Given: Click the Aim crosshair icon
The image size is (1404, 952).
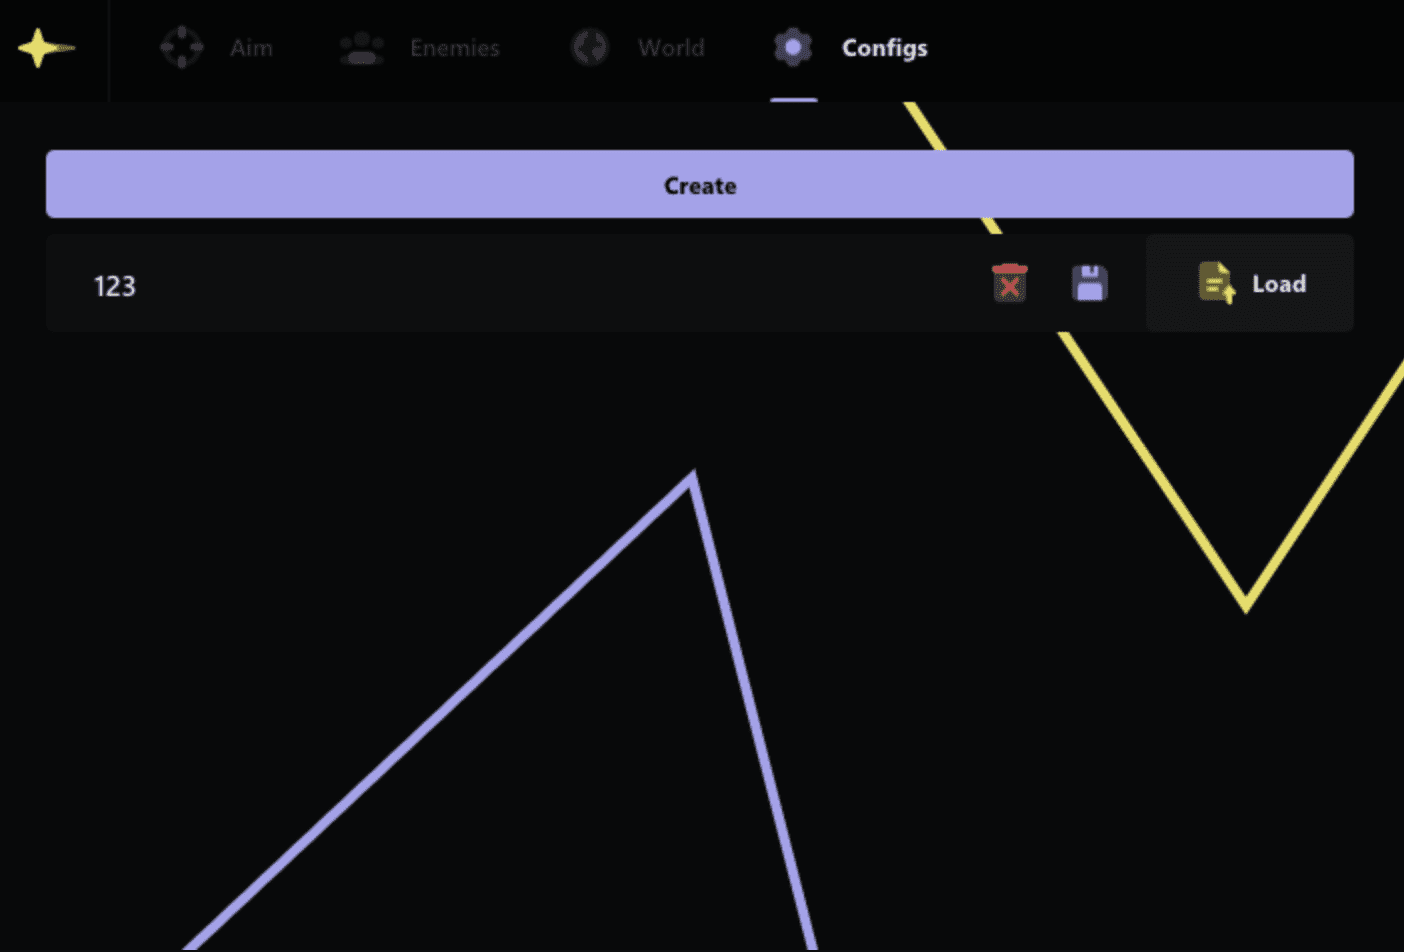Looking at the screenshot, I should [182, 48].
